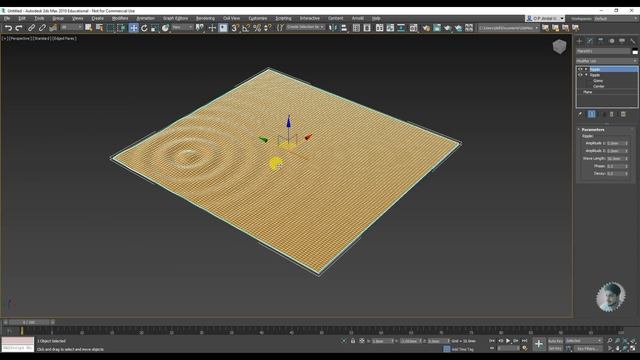
Task: Open the Modifiers menu
Action: coord(120,18)
